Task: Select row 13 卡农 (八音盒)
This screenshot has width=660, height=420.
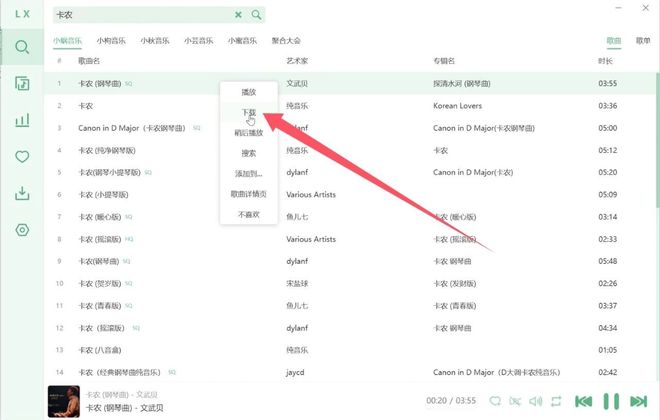Action: (350, 350)
